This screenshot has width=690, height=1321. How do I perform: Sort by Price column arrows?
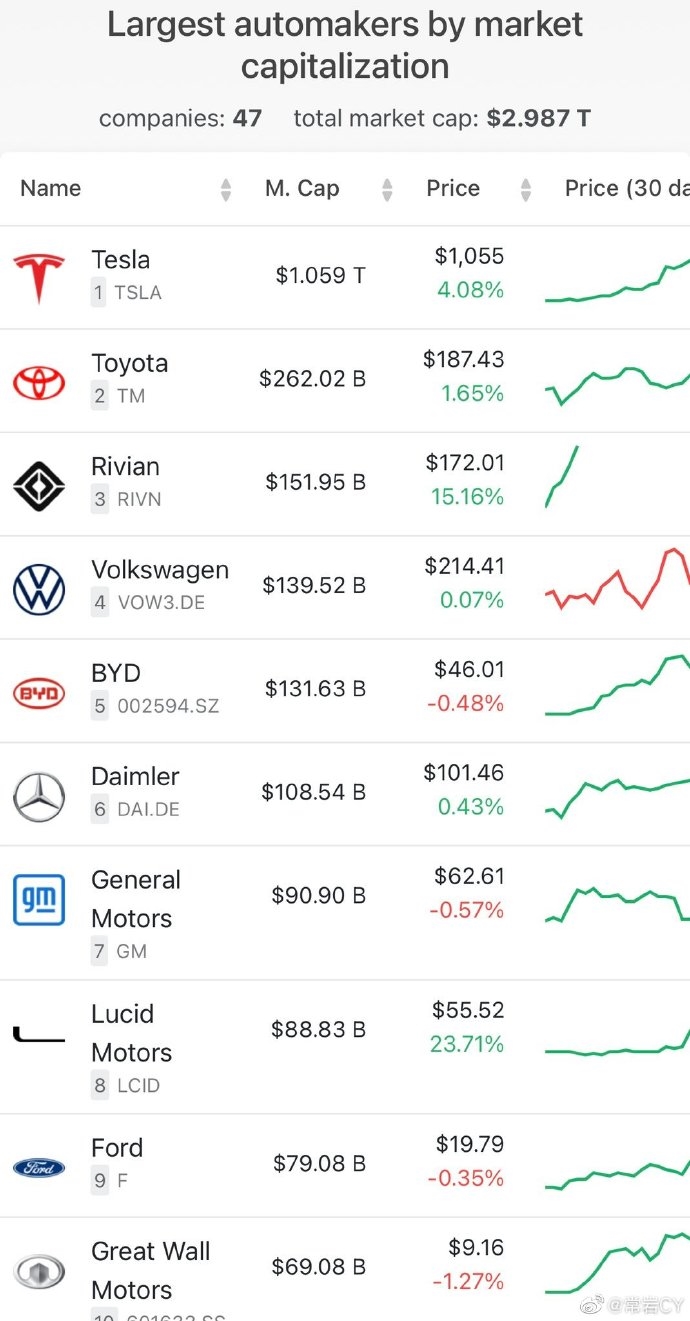pyautogui.click(x=526, y=189)
